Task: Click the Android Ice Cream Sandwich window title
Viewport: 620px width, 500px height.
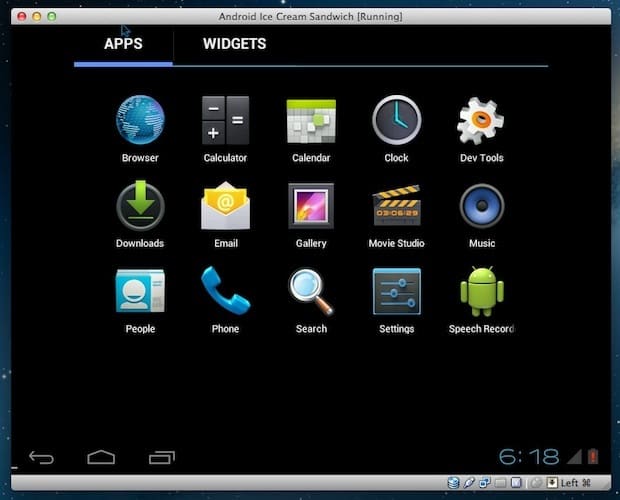Action: [x=310, y=17]
